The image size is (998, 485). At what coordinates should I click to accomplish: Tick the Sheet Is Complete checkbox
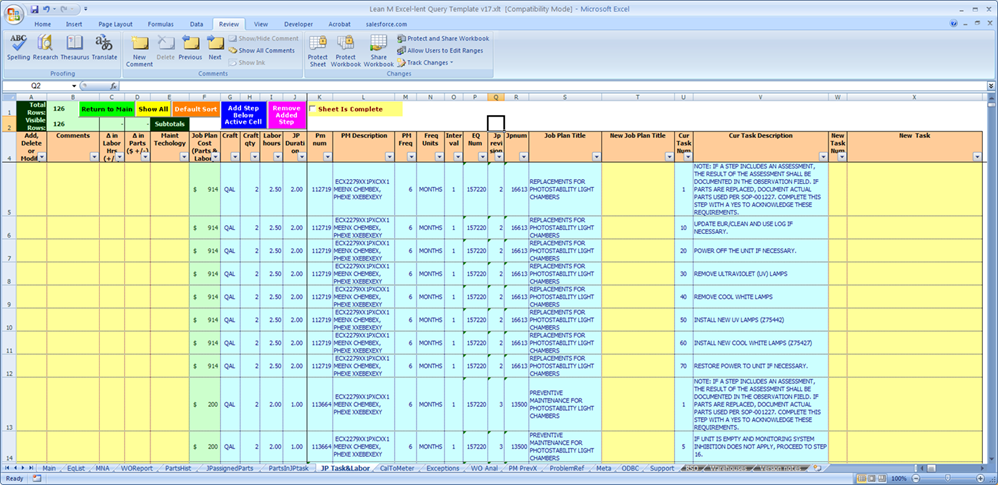312,109
